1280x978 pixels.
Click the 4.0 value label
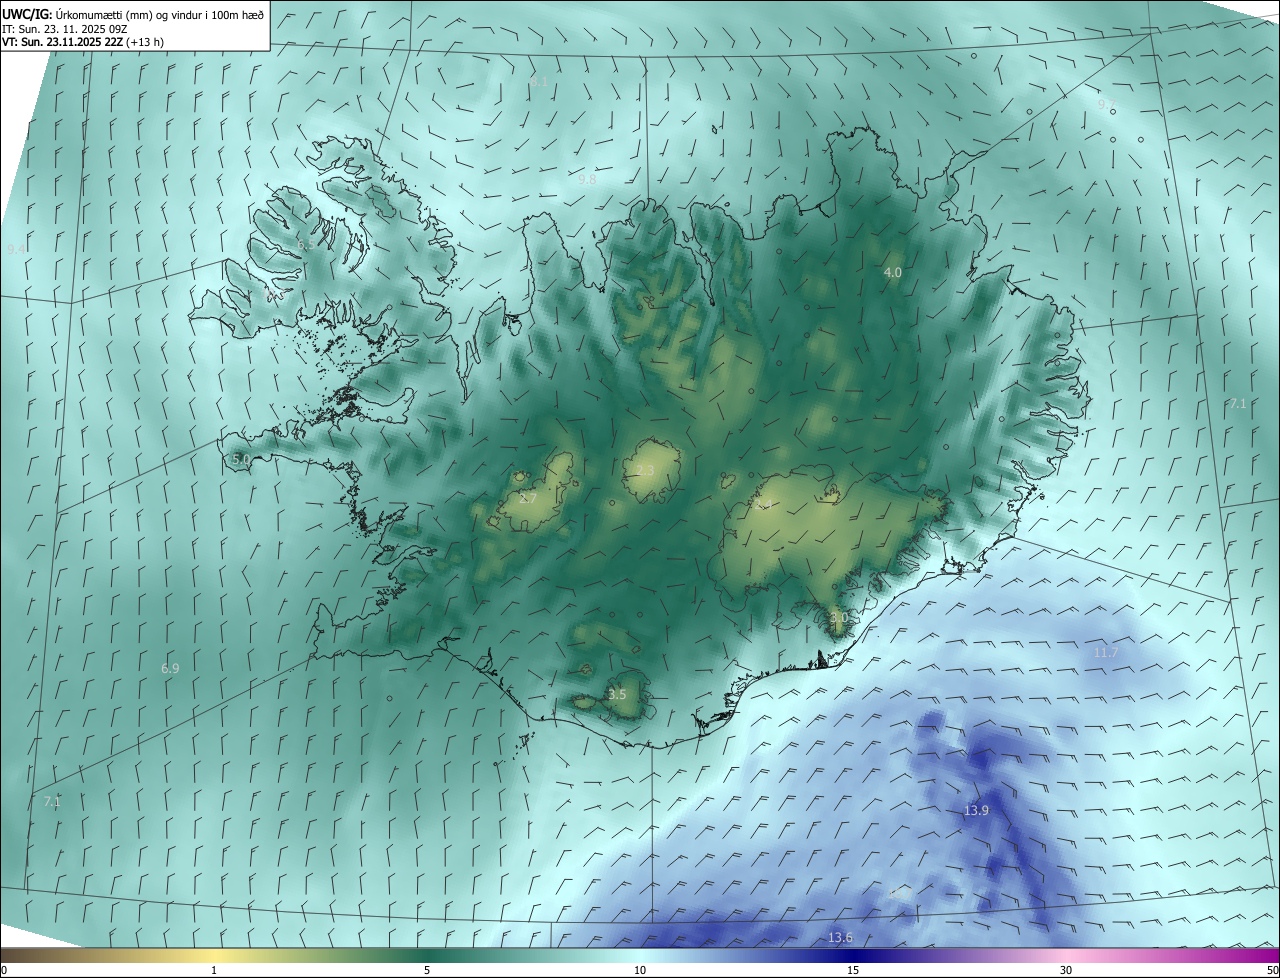coord(893,272)
